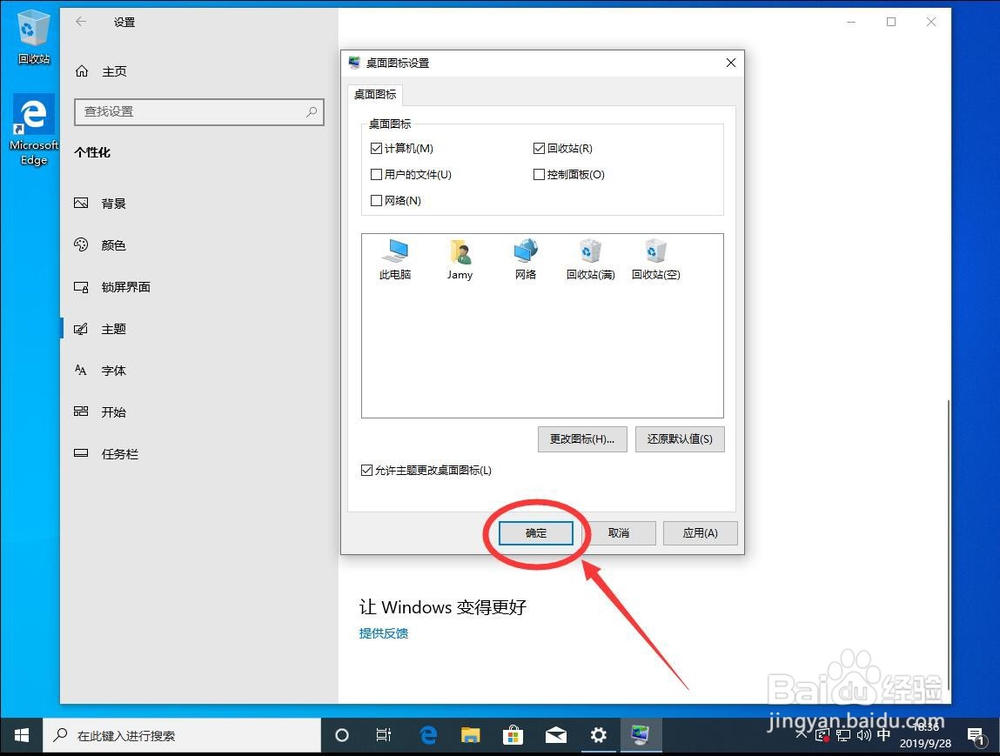Open Cortana circle on taskbar

coord(342,736)
